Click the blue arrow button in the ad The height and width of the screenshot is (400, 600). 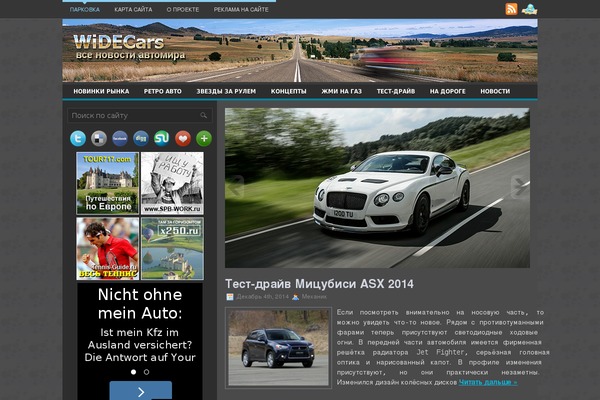[x=141, y=391]
